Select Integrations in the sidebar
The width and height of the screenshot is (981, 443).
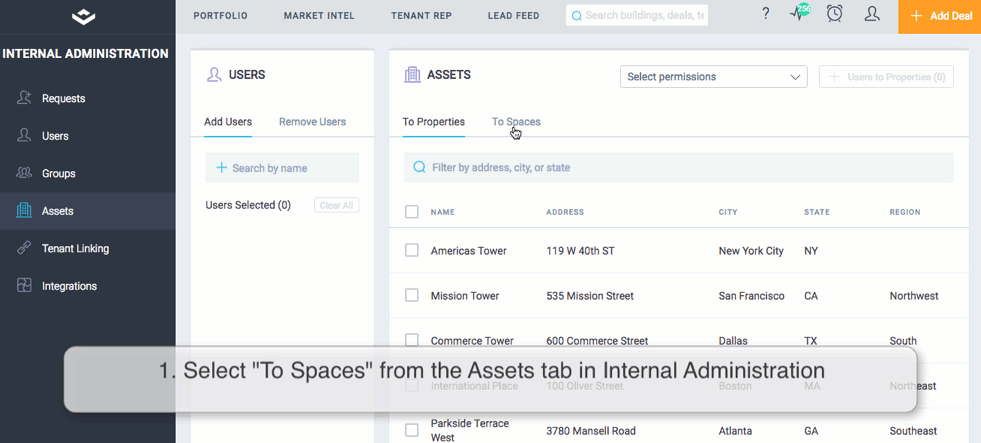(69, 286)
